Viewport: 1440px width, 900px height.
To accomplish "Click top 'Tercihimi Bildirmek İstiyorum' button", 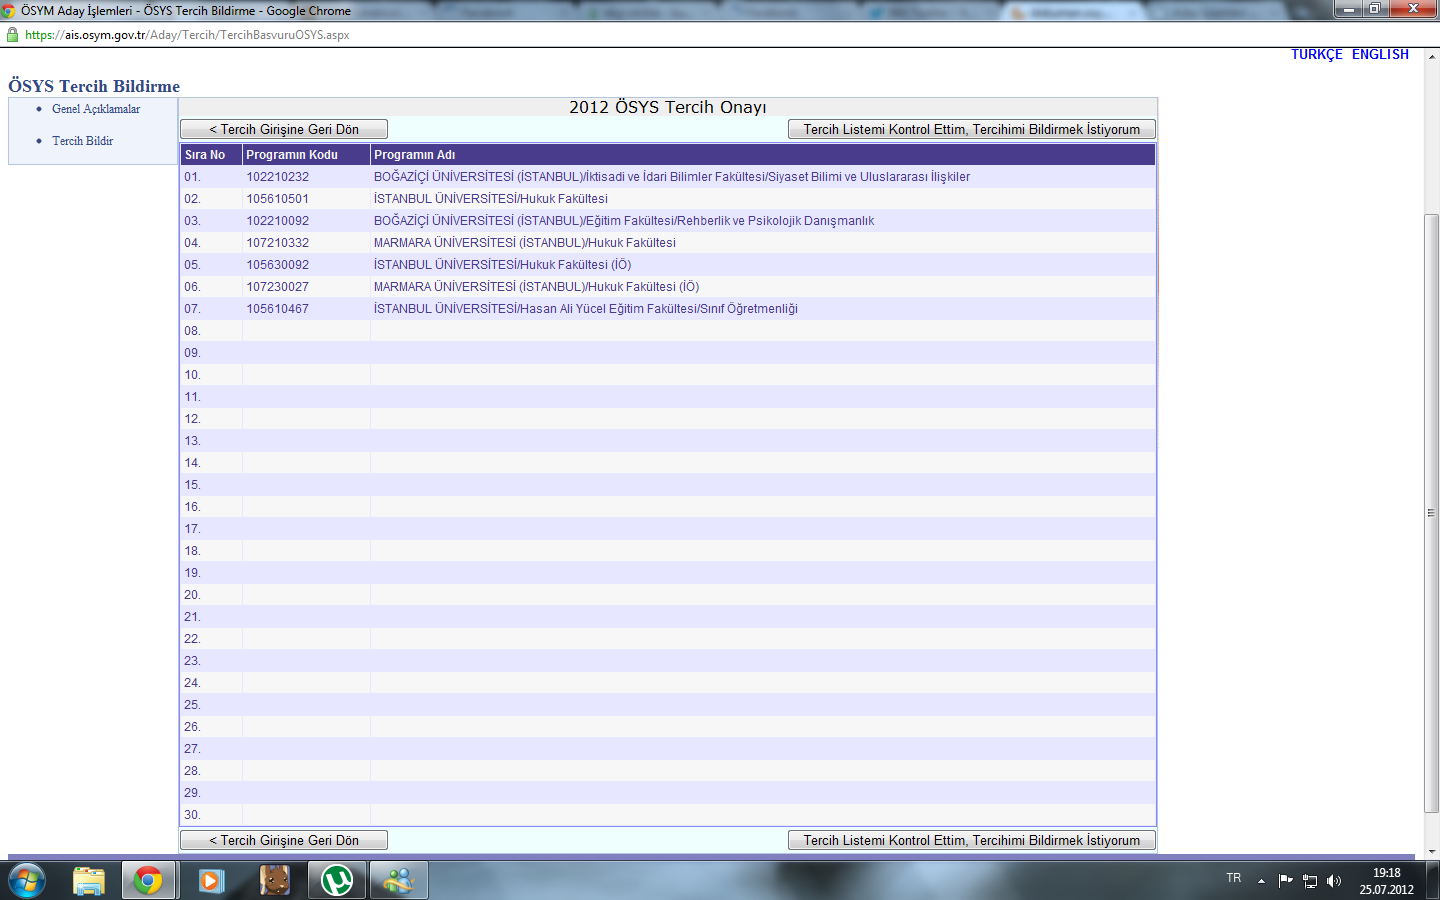I will coord(972,129).
